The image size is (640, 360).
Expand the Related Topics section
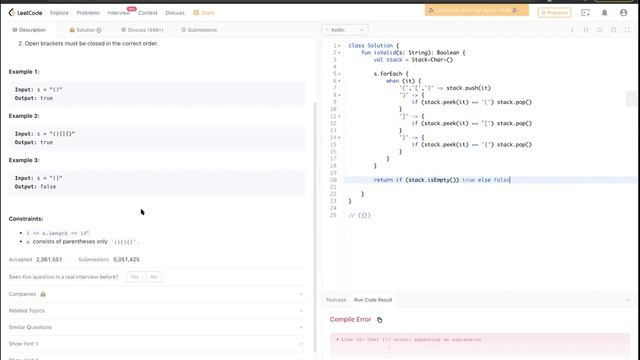(156, 311)
